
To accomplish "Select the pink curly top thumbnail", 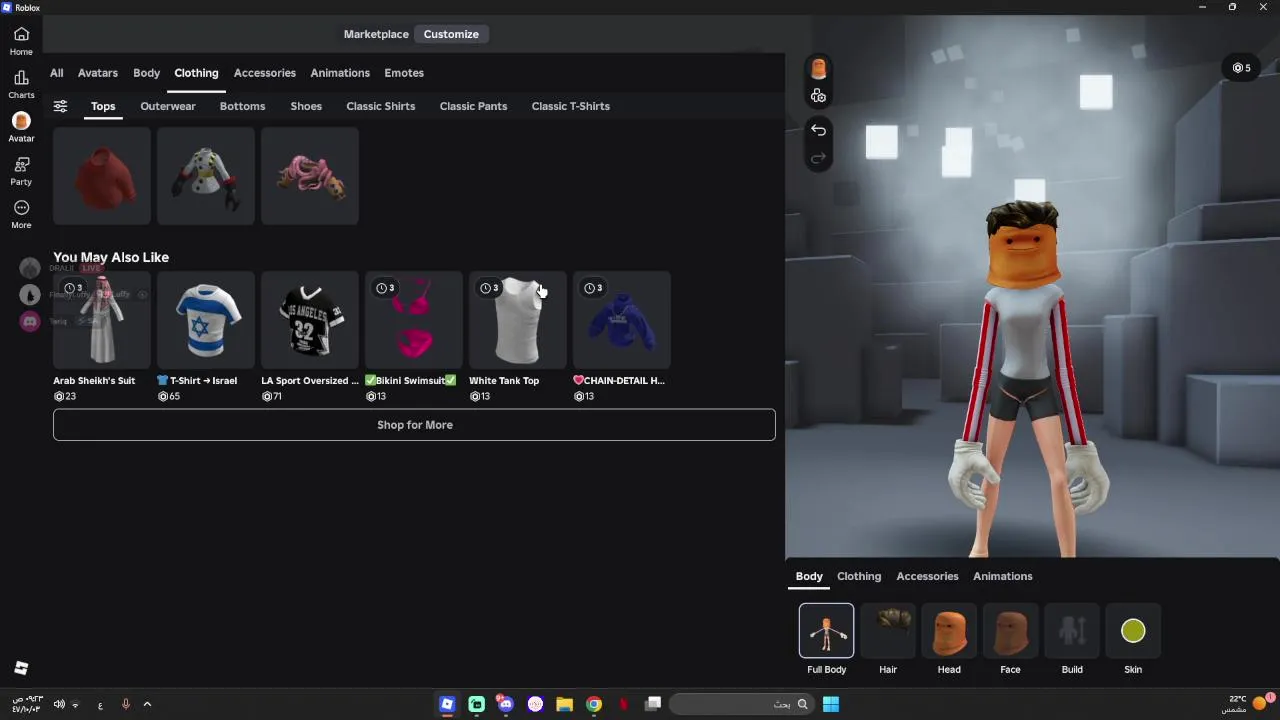I will click(310, 176).
